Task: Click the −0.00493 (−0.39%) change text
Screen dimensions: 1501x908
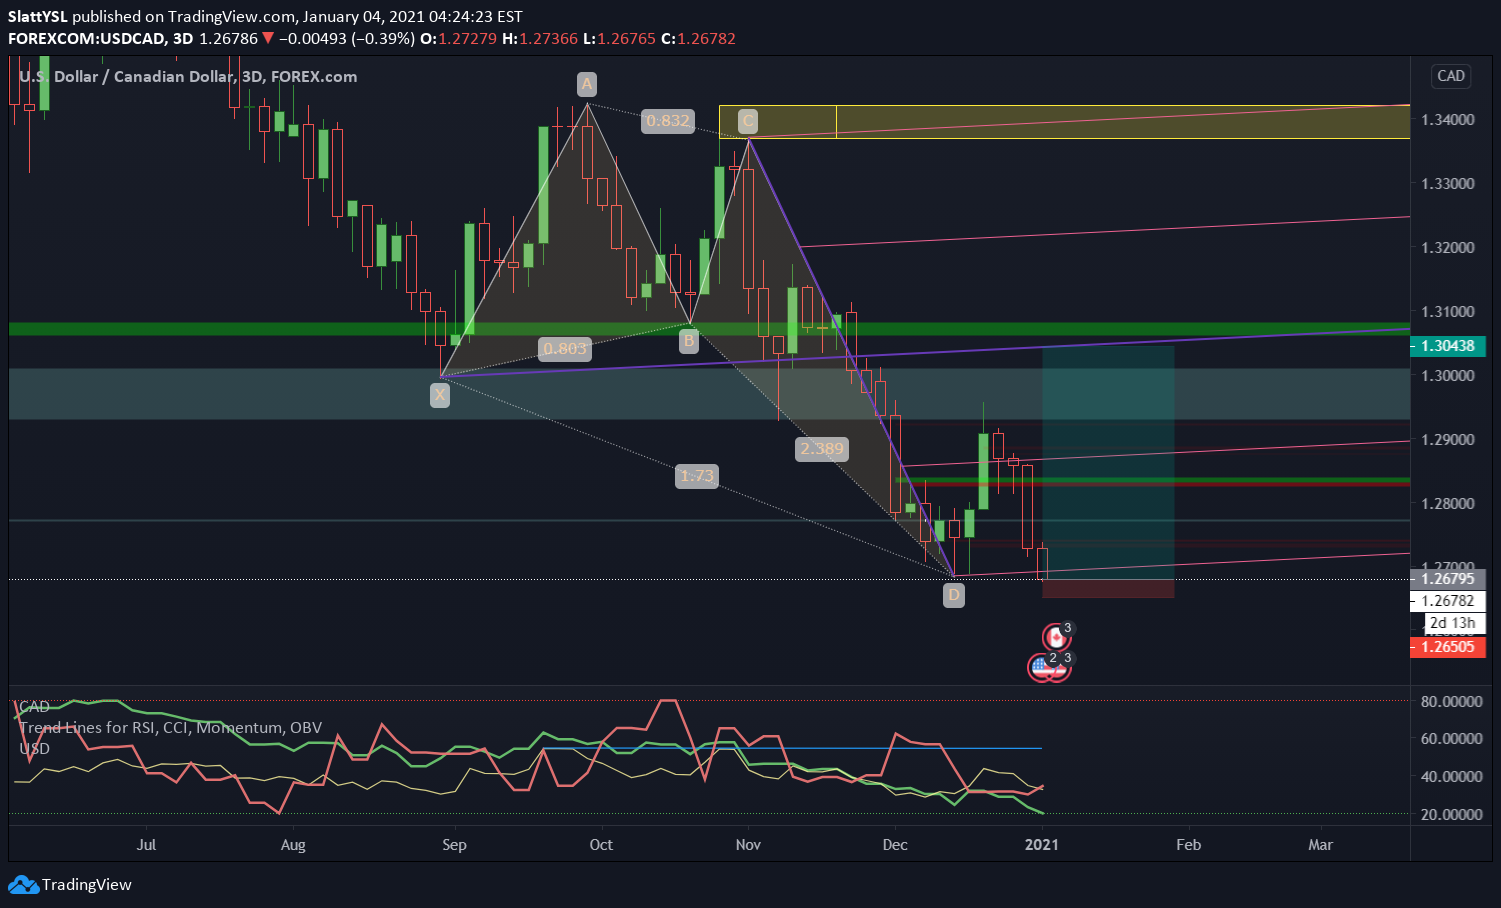Action: coord(346,38)
